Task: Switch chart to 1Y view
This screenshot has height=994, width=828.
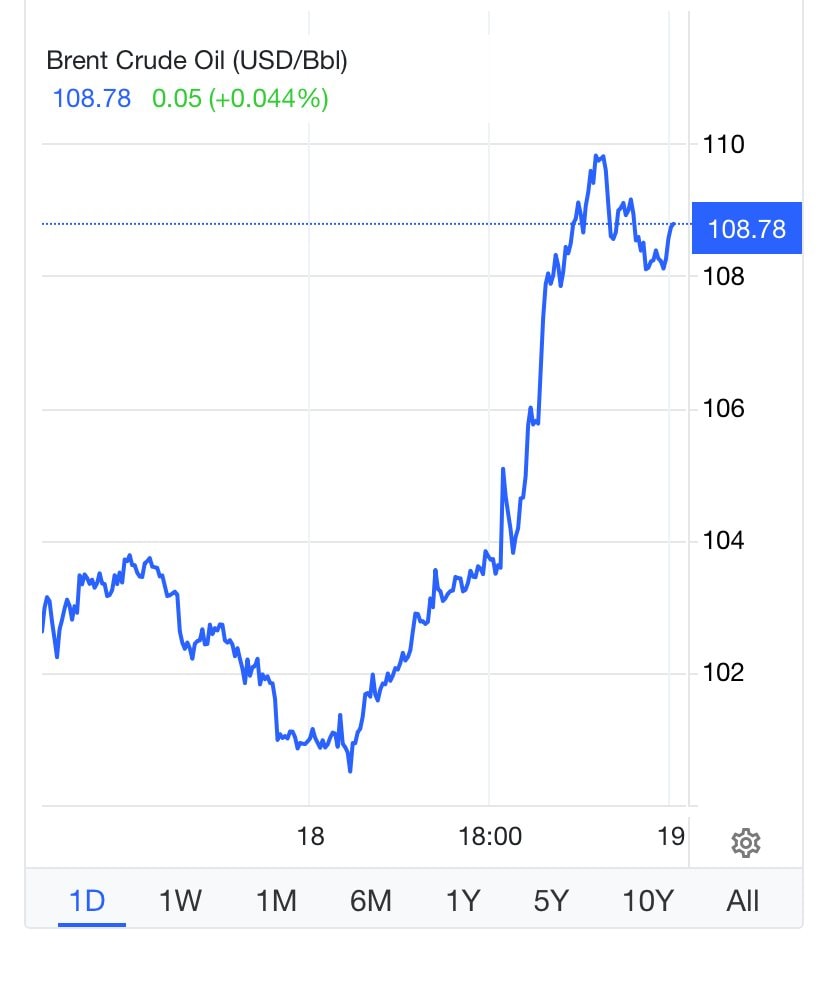Action: [463, 900]
